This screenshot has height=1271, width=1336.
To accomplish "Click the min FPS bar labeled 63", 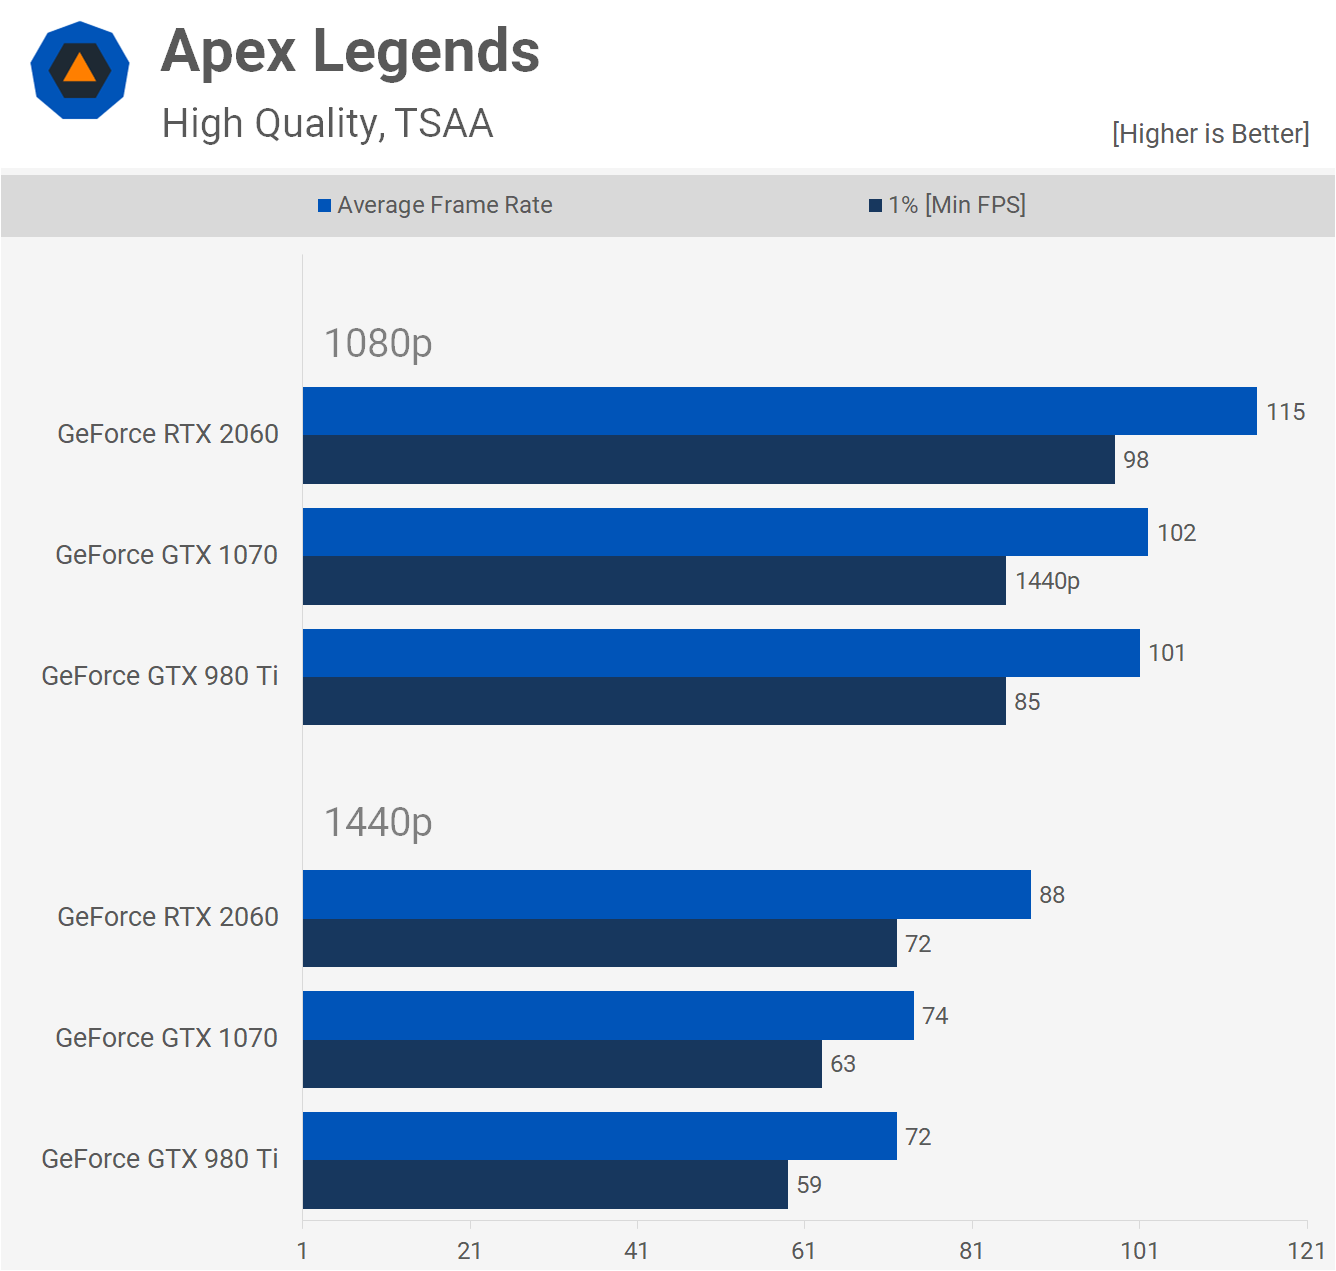I will (x=562, y=1064).
